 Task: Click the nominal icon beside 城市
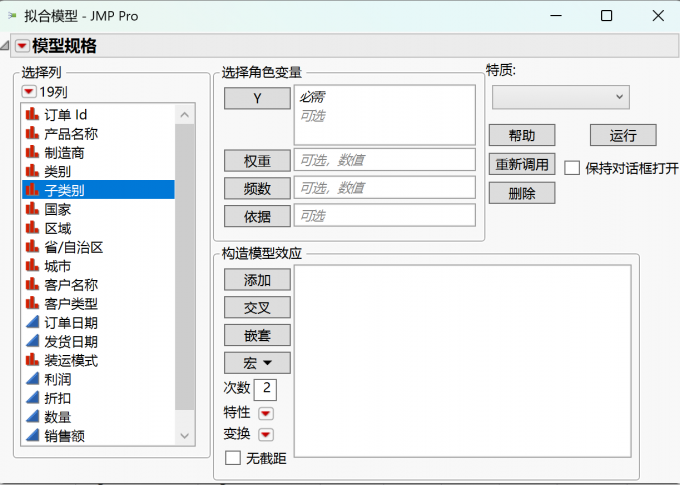[x=32, y=265]
